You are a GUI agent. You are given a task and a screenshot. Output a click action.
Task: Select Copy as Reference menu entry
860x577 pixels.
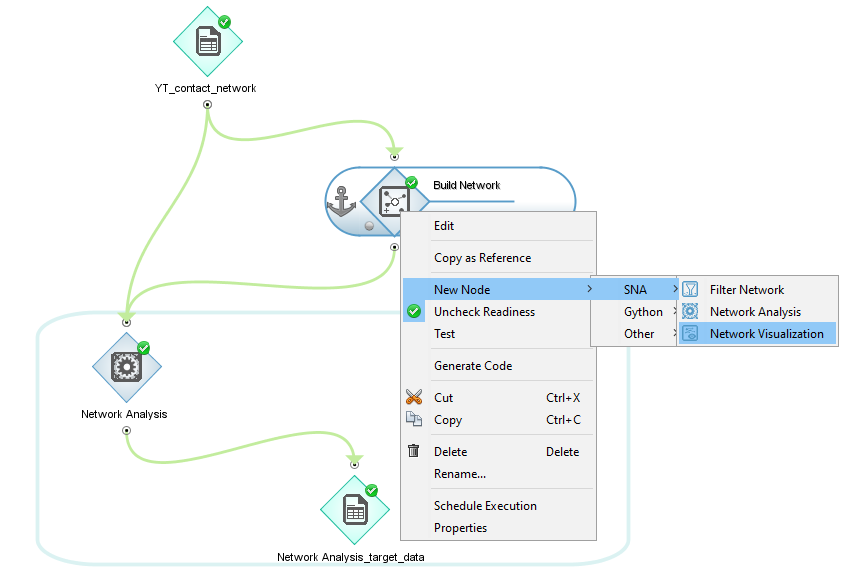tap(482, 258)
